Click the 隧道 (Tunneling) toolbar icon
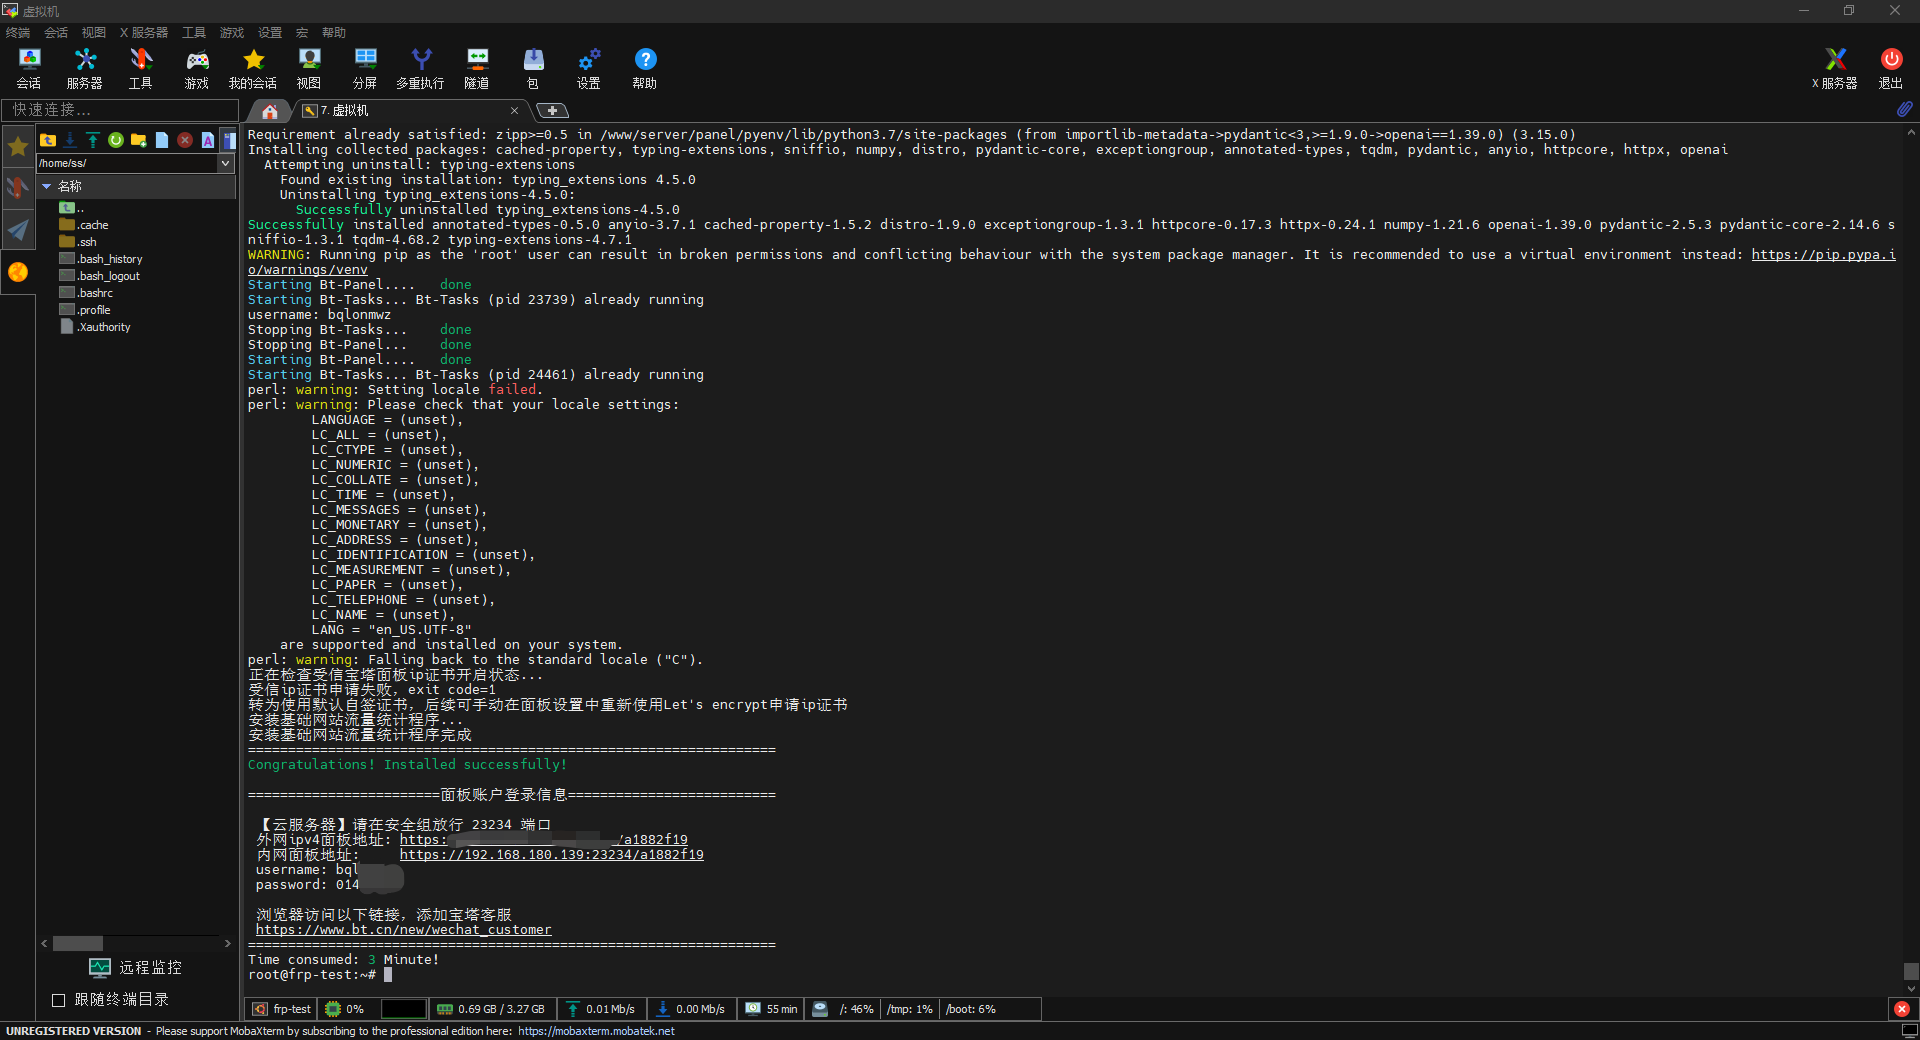This screenshot has width=1920, height=1040. click(477, 69)
